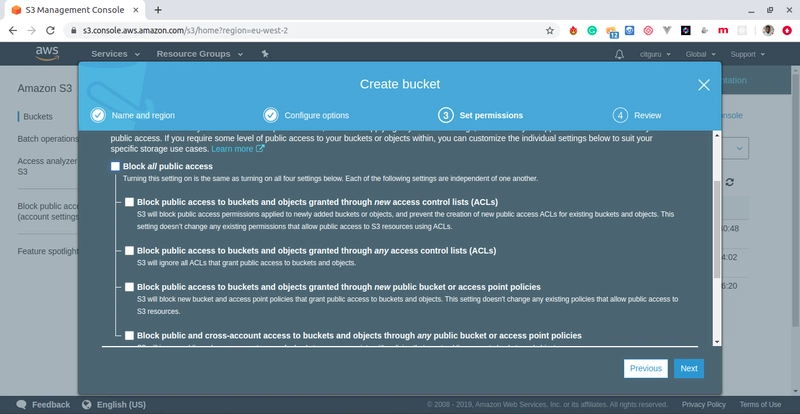Click the step 3 Set permissions circle
This screenshot has width=800, height=414.
click(x=445, y=115)
